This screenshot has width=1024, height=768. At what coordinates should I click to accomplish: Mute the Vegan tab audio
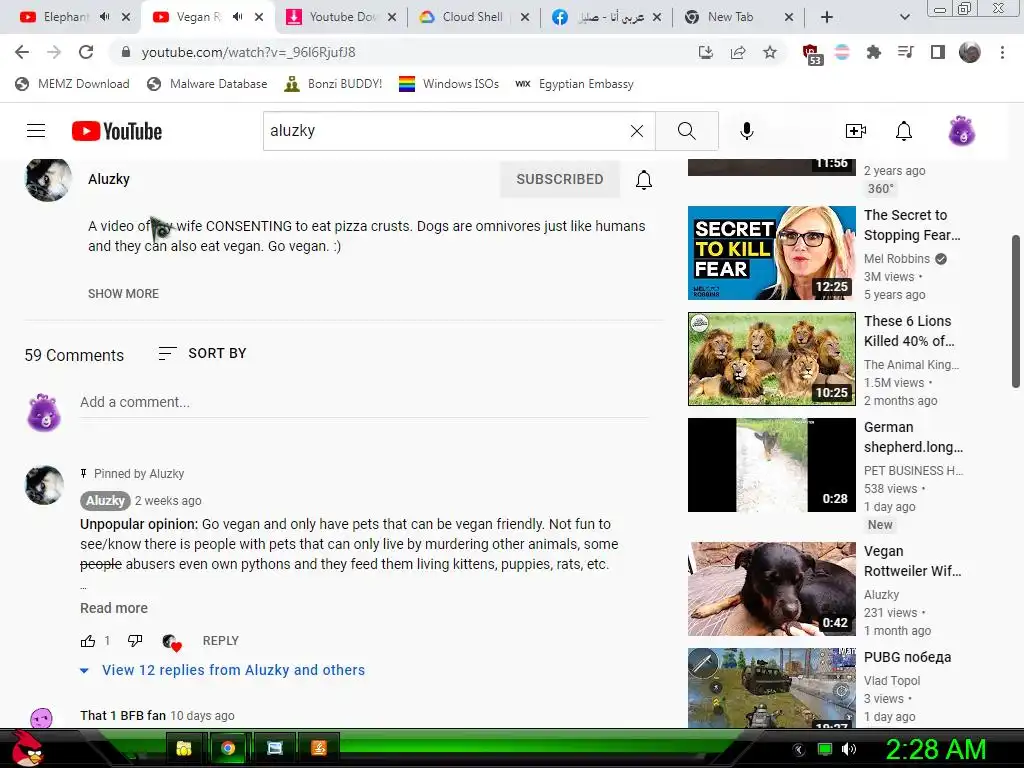pyautogui.click(x=238, y=17)
